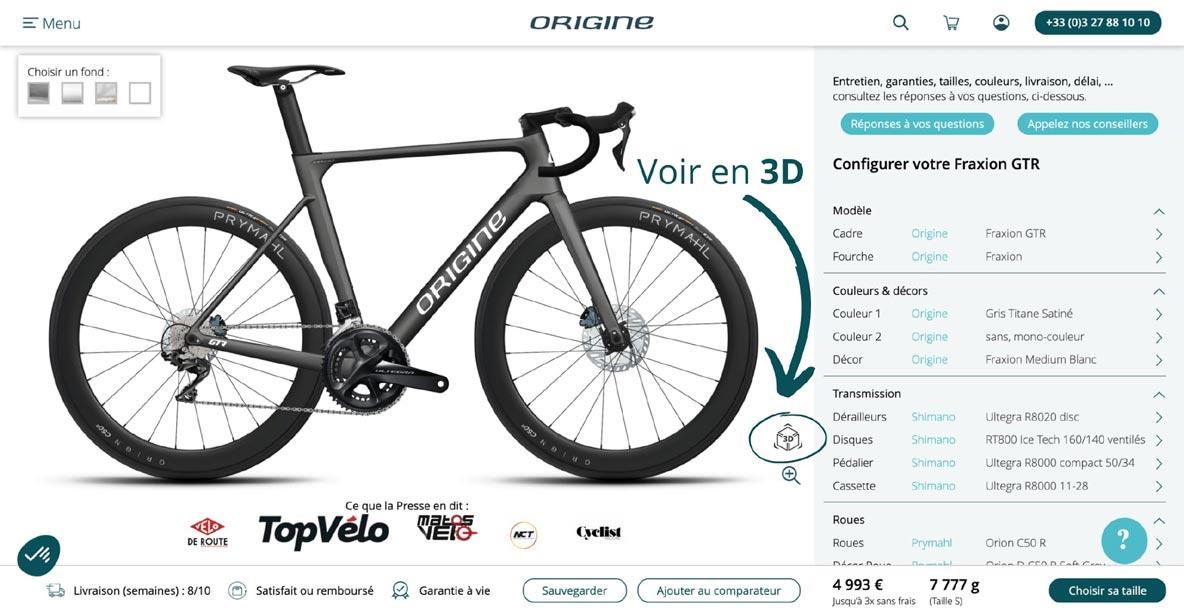
Task: Click the Origine logo in header
Action: [x=591, y=23]
